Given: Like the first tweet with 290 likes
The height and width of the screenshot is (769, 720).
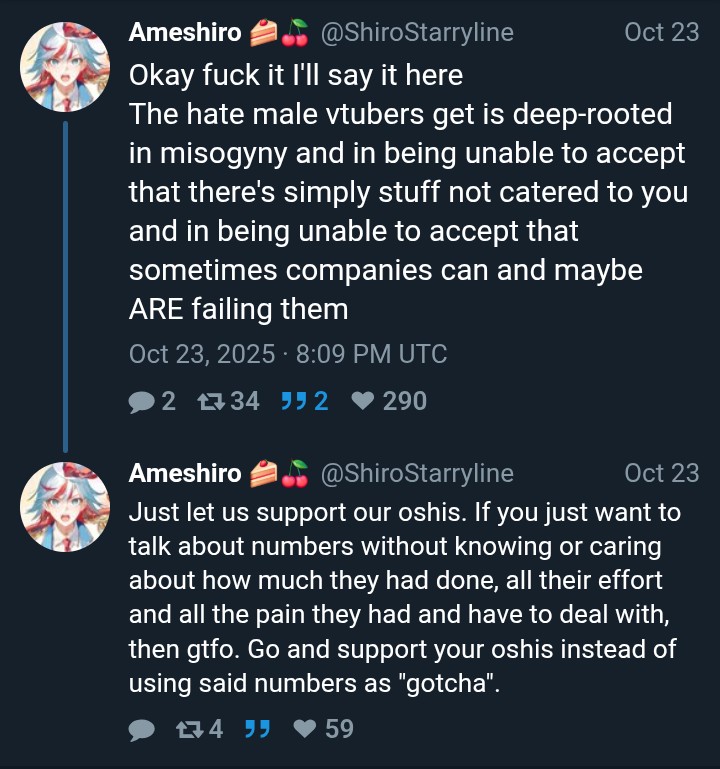Looking at the screenshot, I should (x=364, y=401).
